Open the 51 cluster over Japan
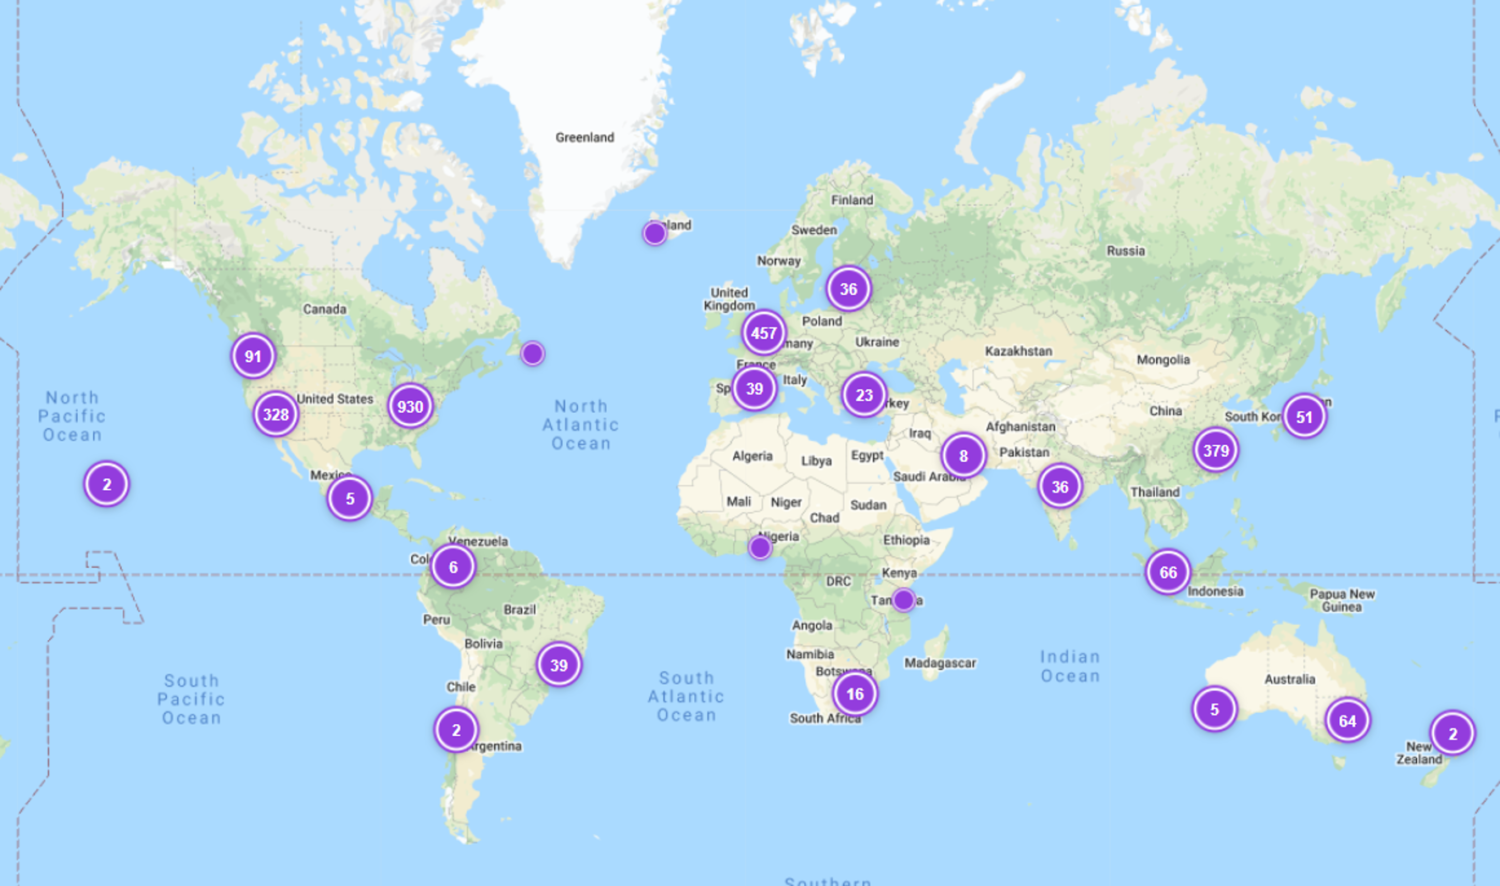The image size is (1500, 886). tap(1305, 416)
